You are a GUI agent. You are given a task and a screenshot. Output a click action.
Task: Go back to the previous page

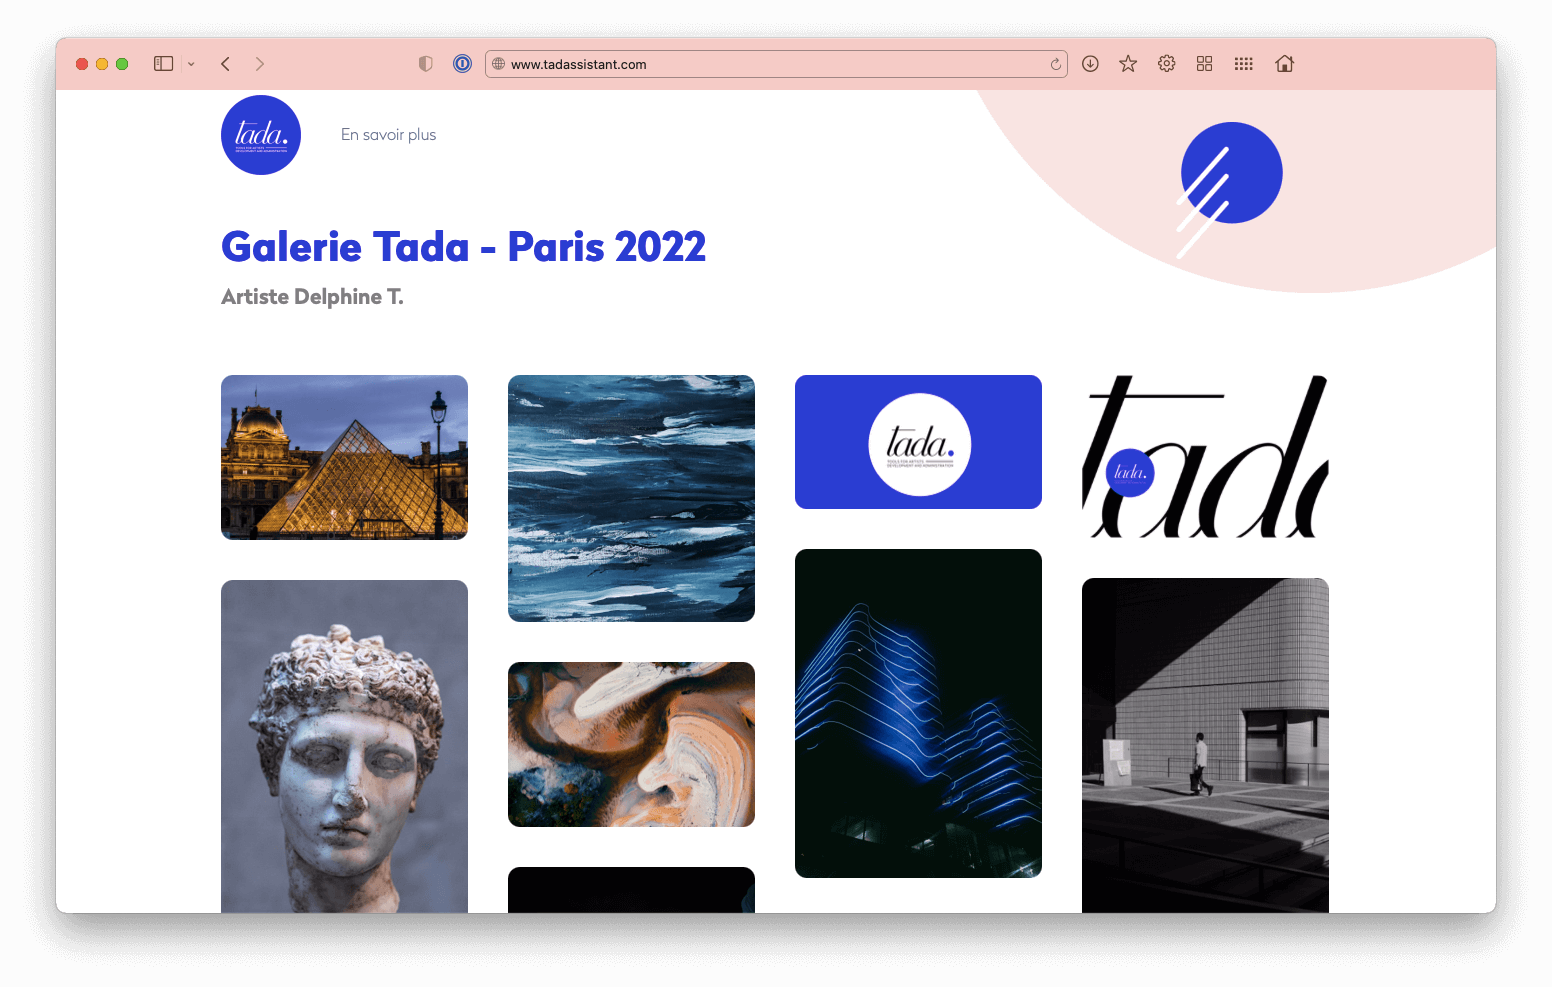226,64
